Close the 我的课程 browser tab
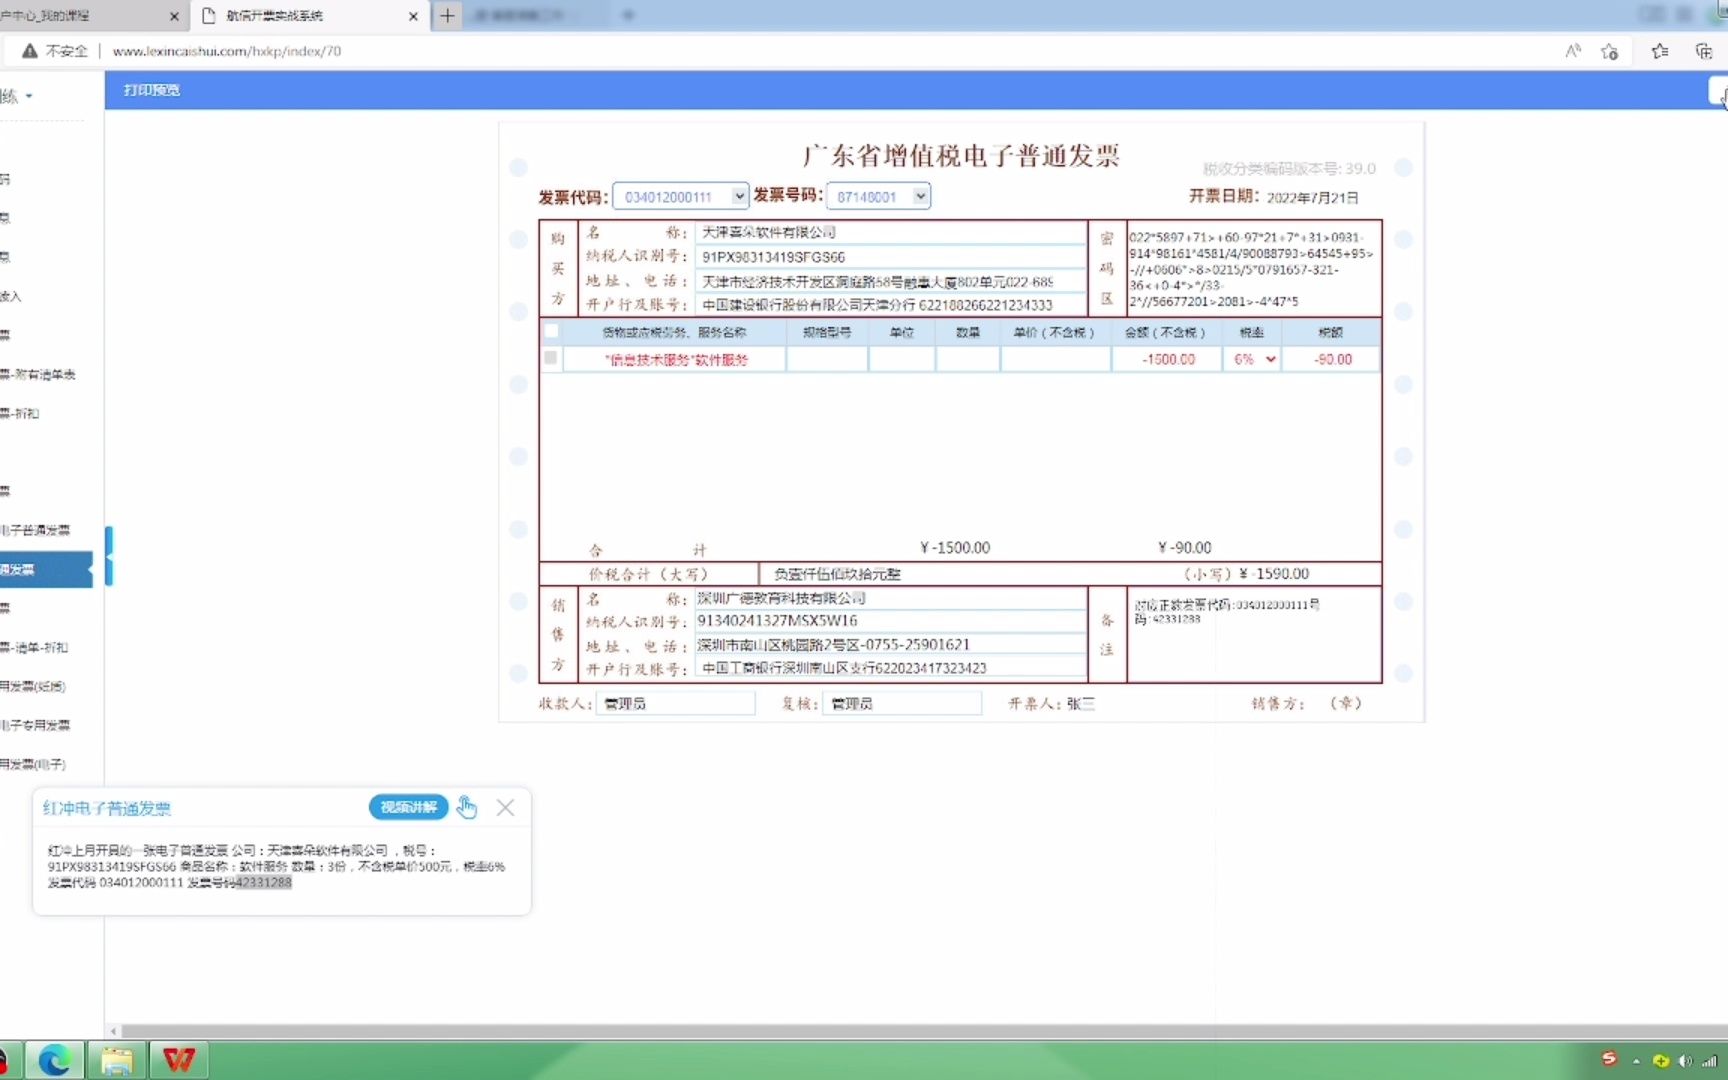 [174, 16]
